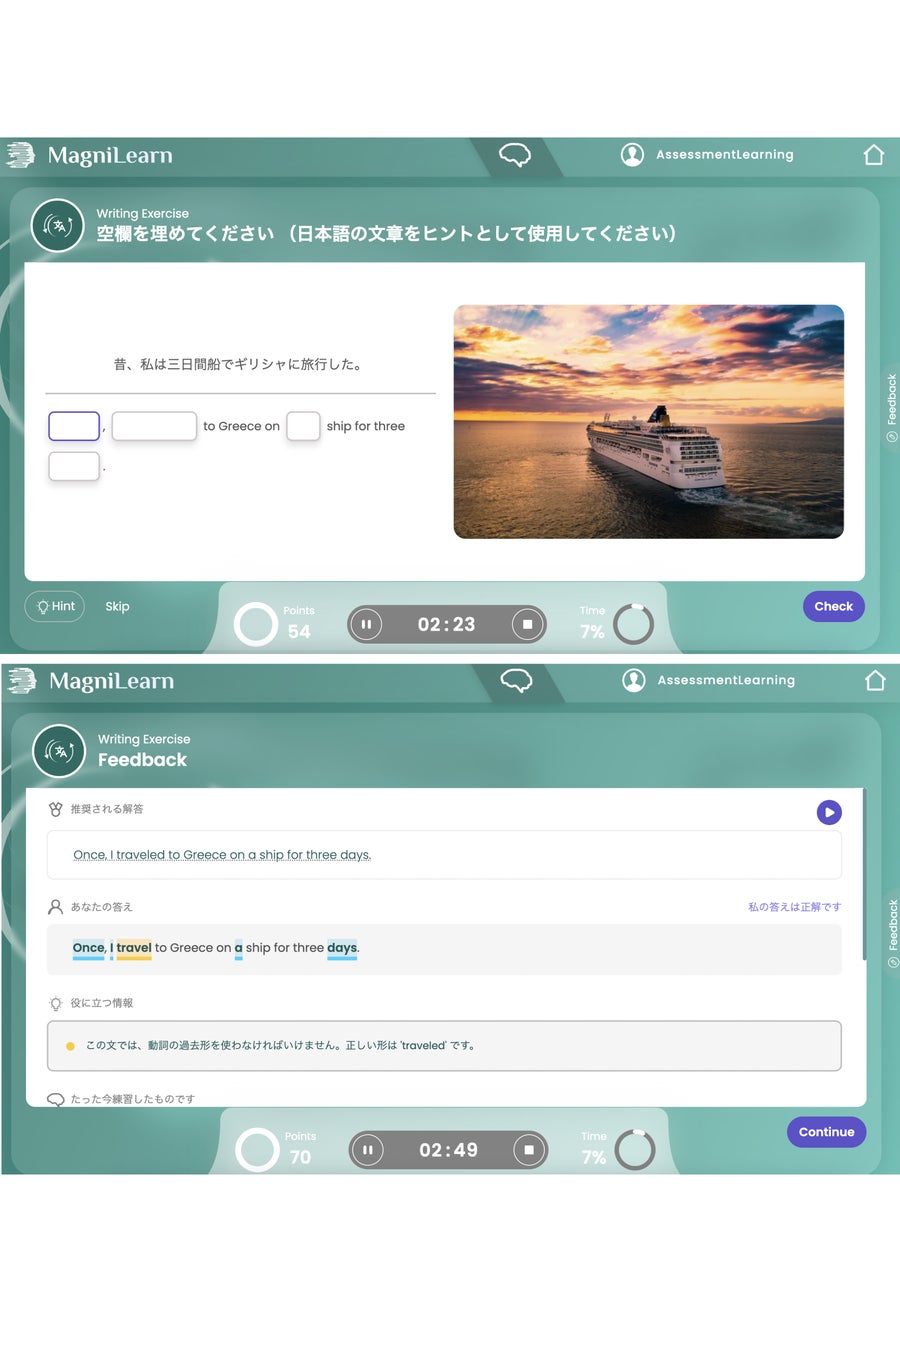This screenshot has height=1350, width=900.
Task: Click the speech bubble icon next to たった今練習したものです
Action: [56, 1099]
